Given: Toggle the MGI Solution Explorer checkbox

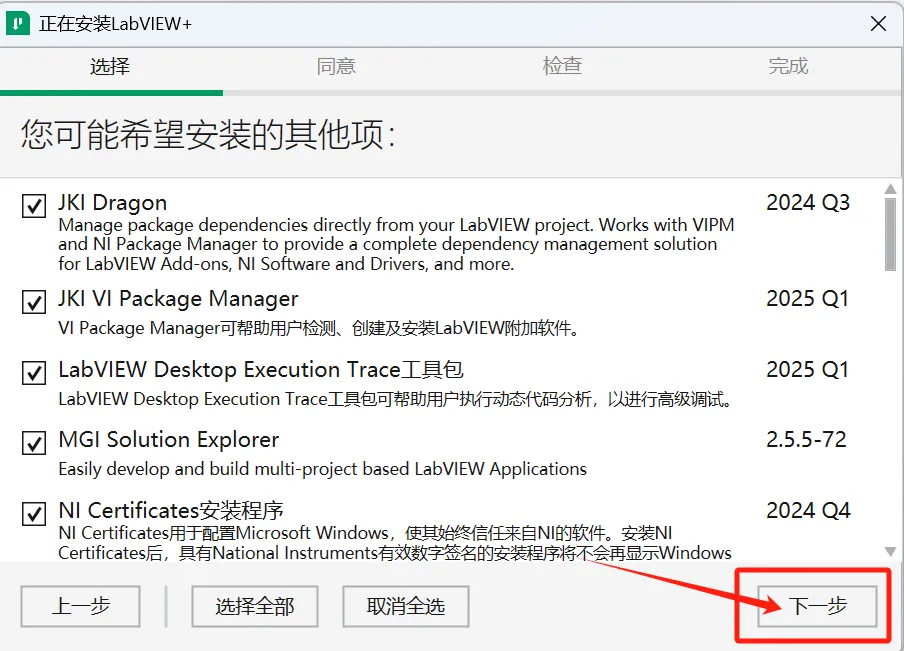Looking at the screenshot, I should [x=34, y=443].
